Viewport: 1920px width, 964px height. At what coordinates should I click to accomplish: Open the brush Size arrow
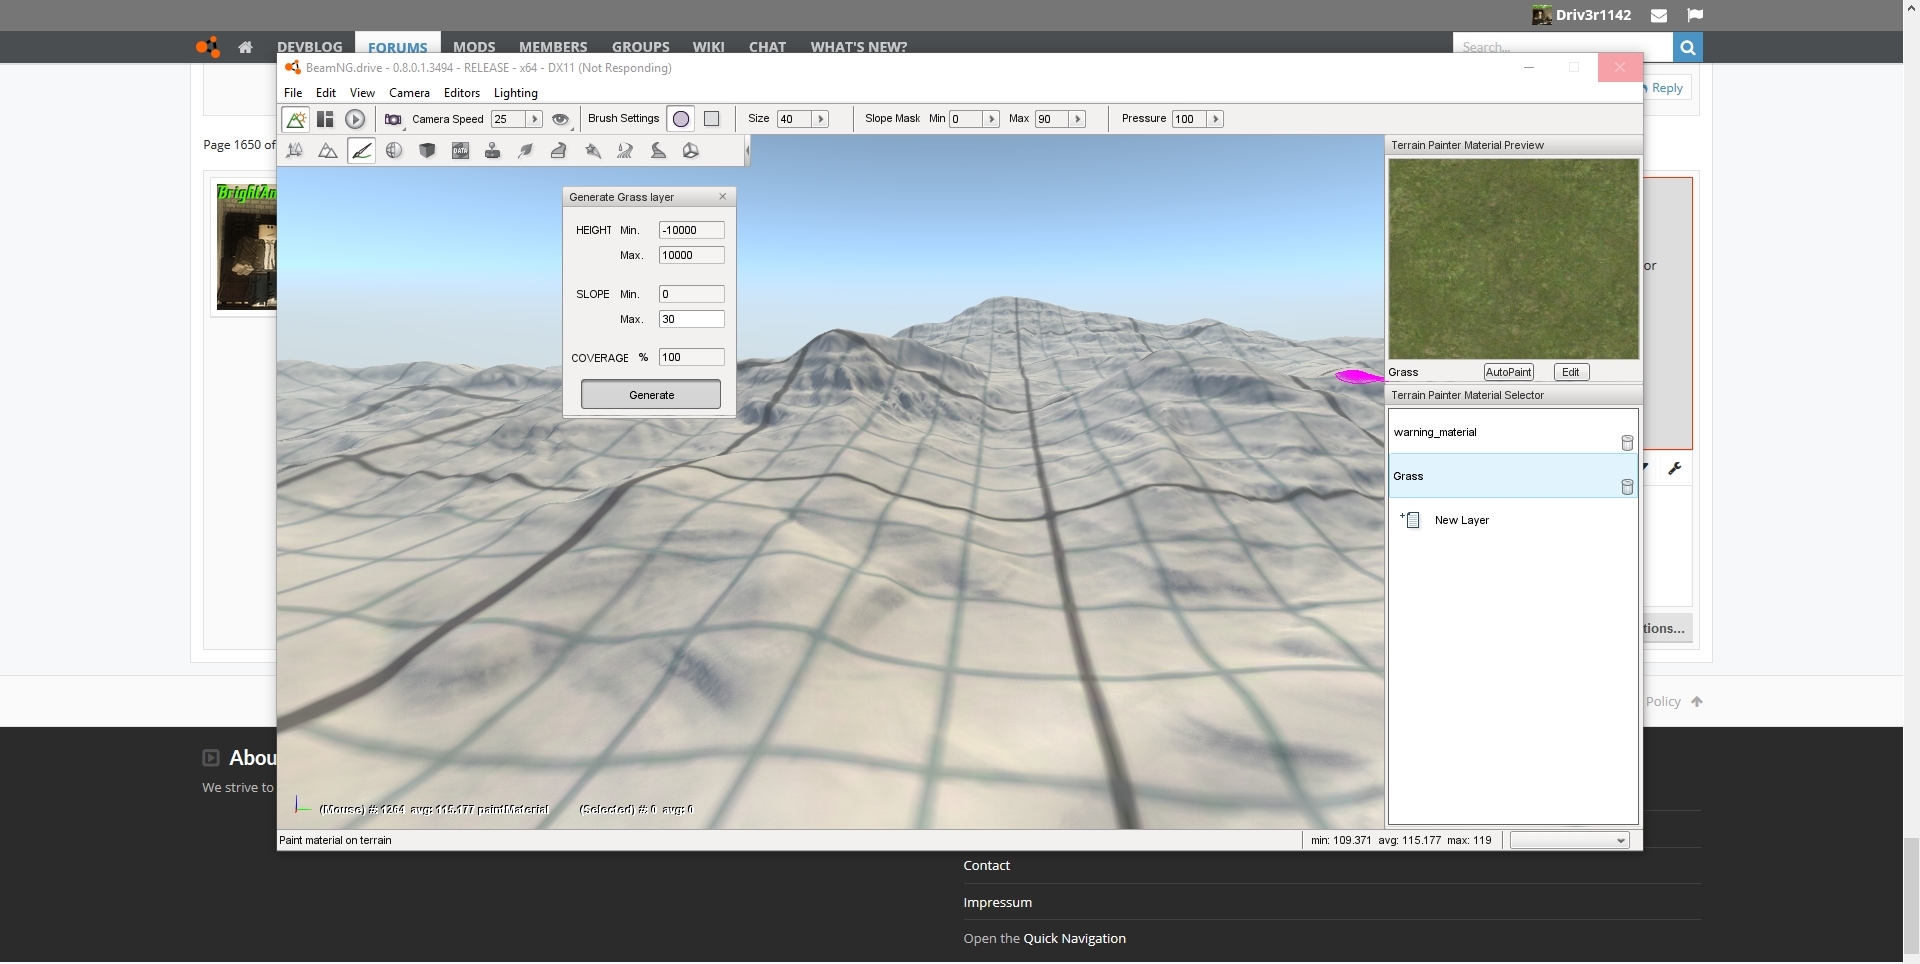tap(821, 119)
